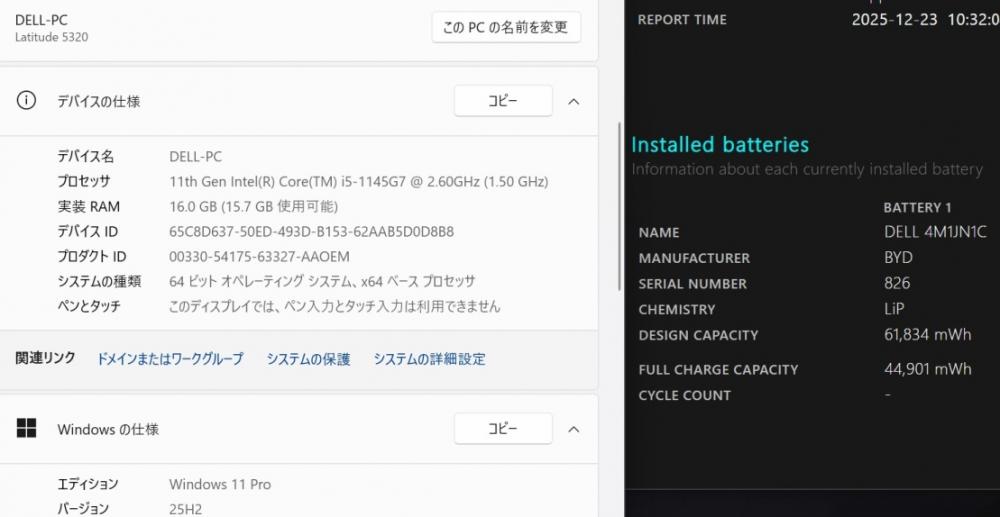The height and width of the screenshot is (517, 1000).
Task: Click the device specifications info icon
Action: (26, 101)
